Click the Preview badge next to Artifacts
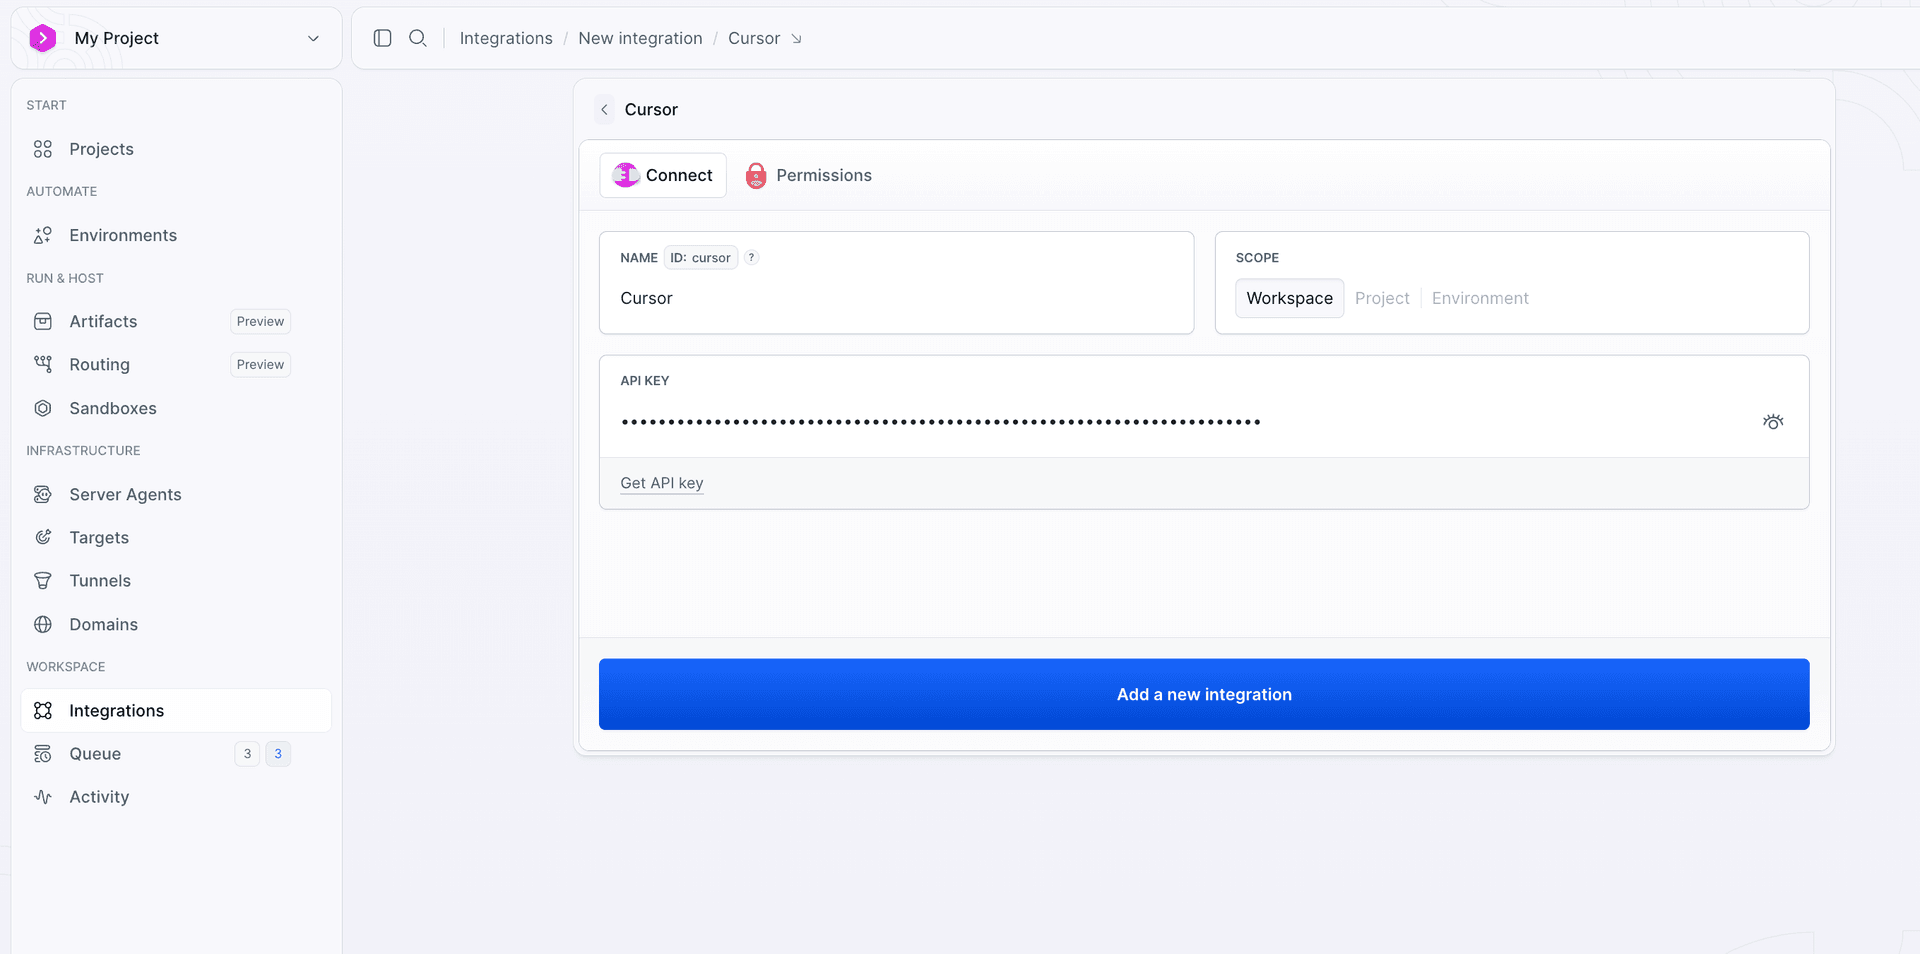Screen dimensions: 1920x954 pyautogui.click(x=260, y=321)
